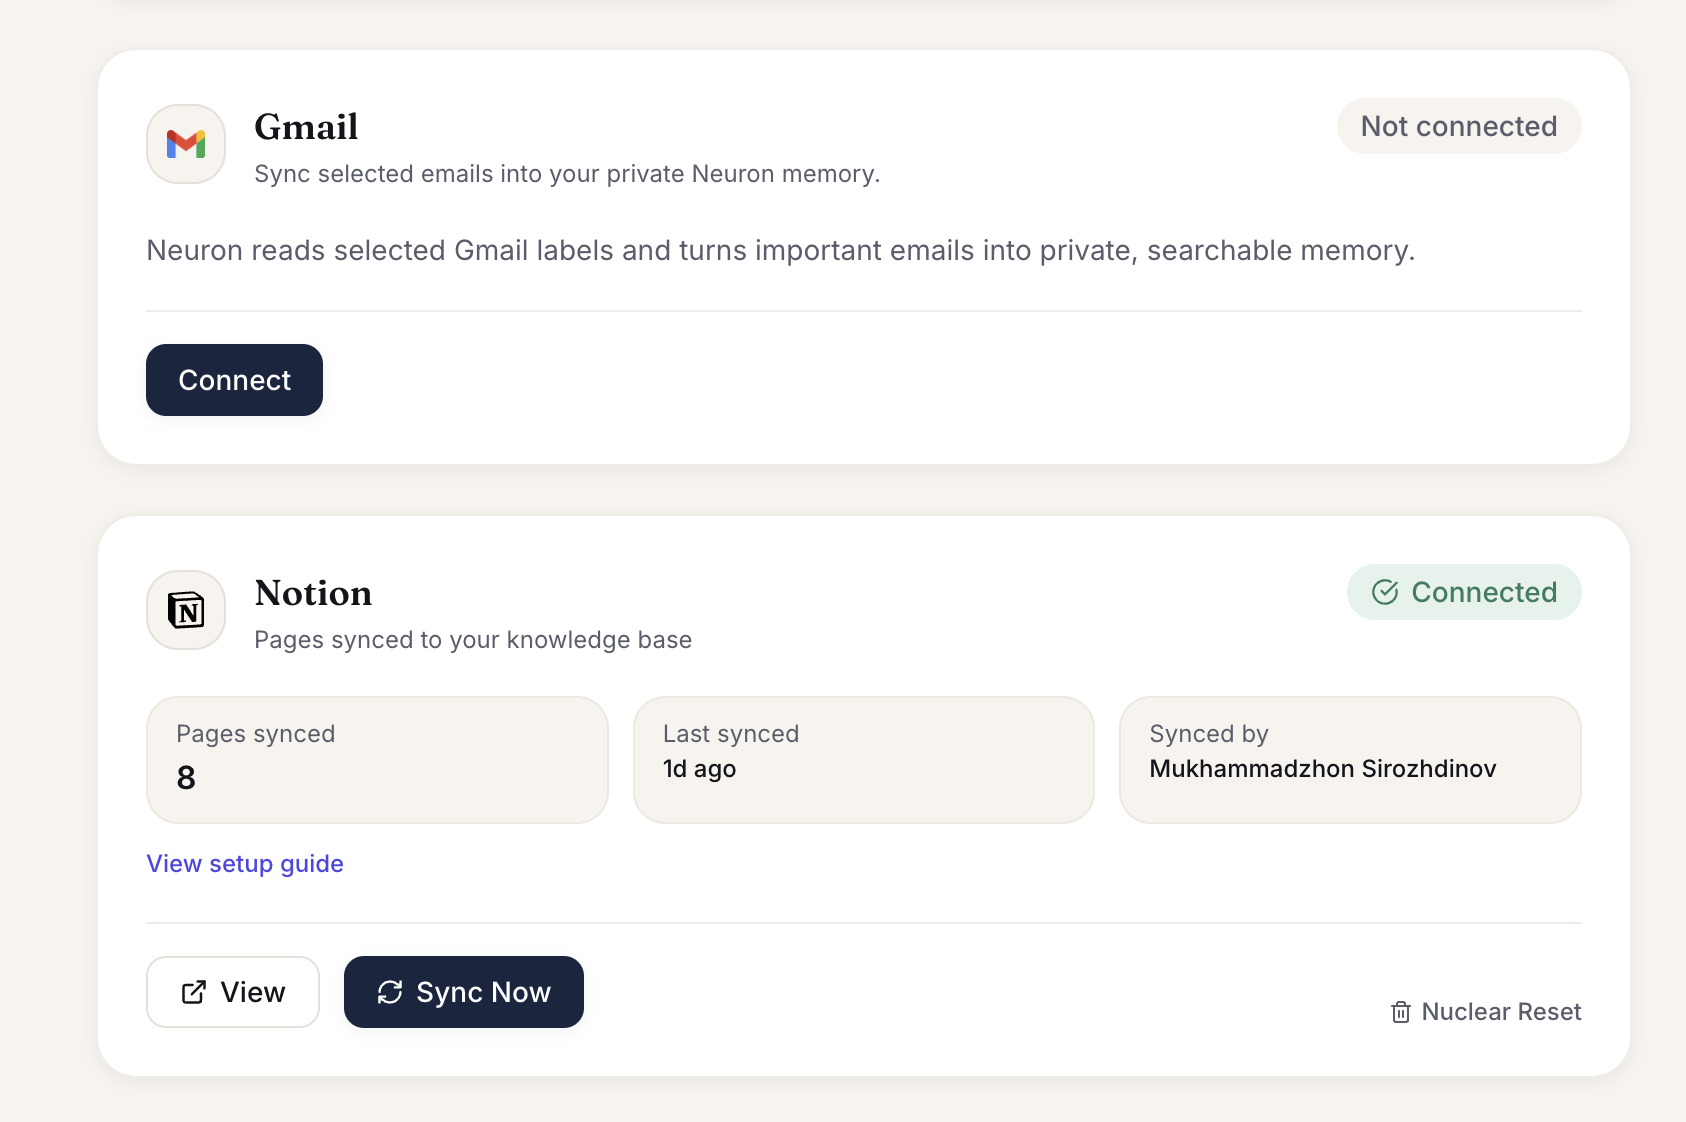
Task: Click the name Mukhammadzhon Sirozhdinov
Action: (x=1323, y=769)
